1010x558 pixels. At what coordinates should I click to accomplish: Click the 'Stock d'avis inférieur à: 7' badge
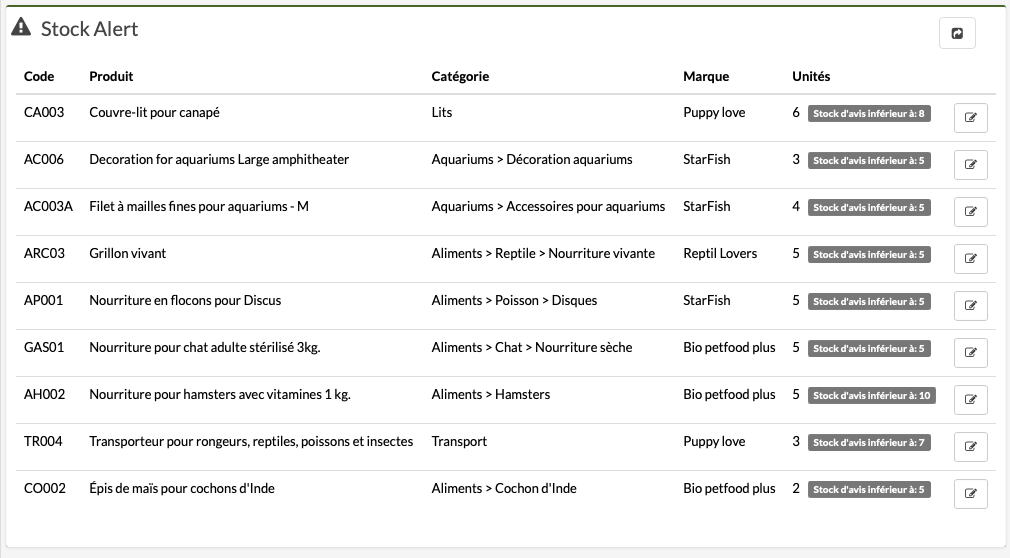pos(869,443)
